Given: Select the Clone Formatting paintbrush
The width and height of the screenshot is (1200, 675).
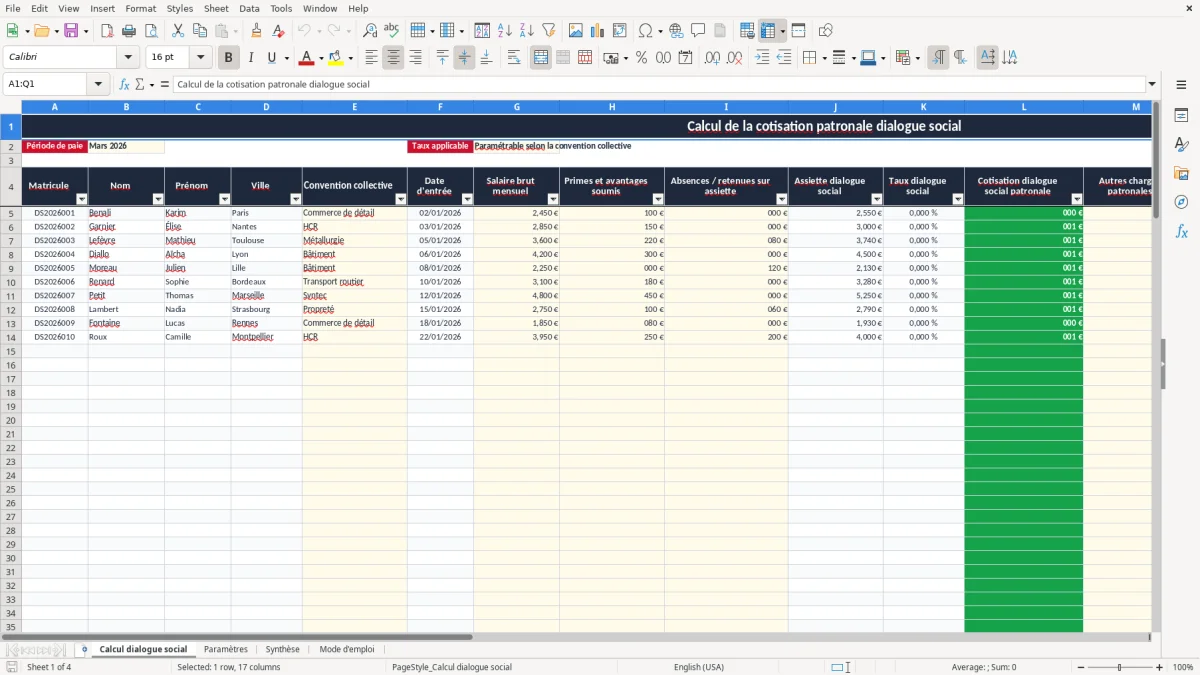Looking at the screenshot, I should pos(256,31).
